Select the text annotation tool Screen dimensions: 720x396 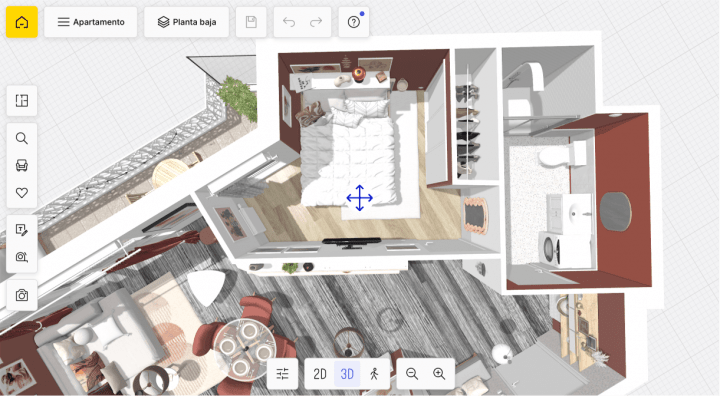(22, 230)
